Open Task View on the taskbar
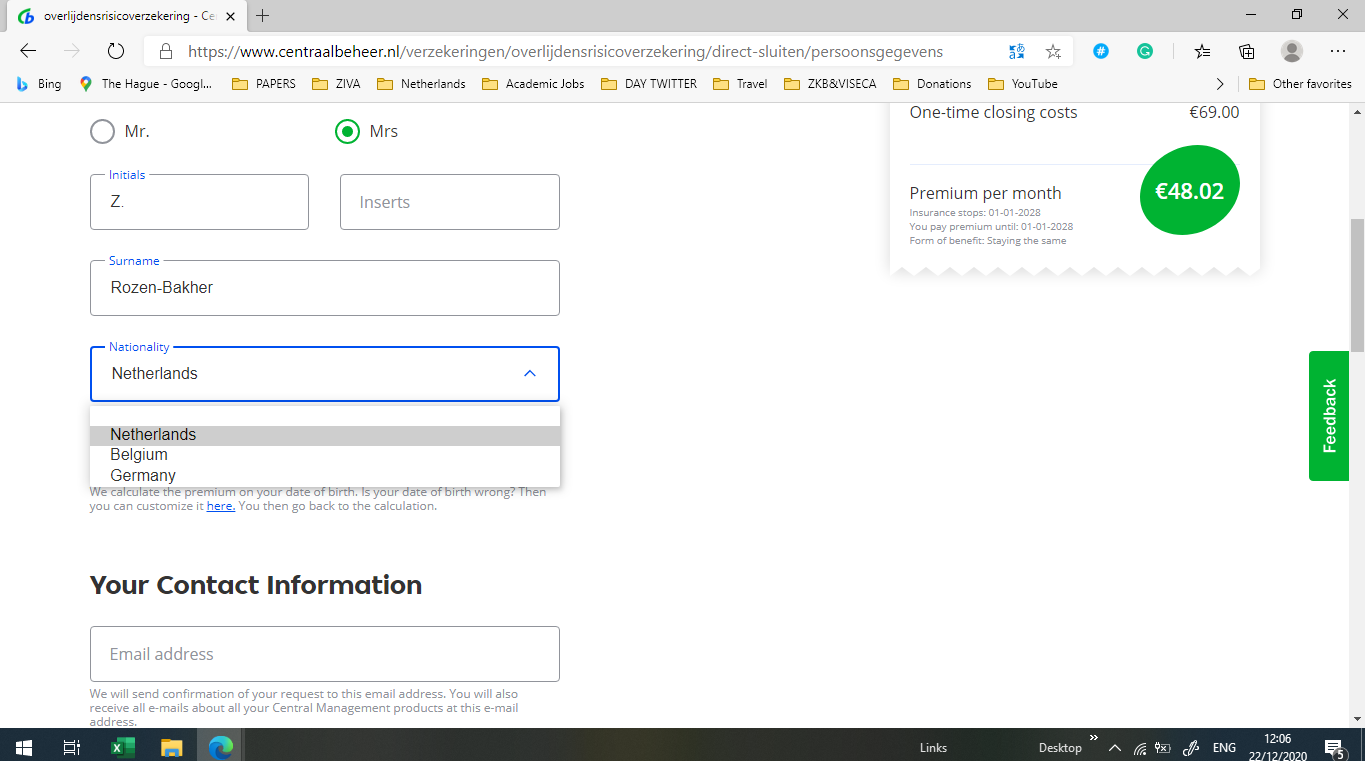 [72, 747]
